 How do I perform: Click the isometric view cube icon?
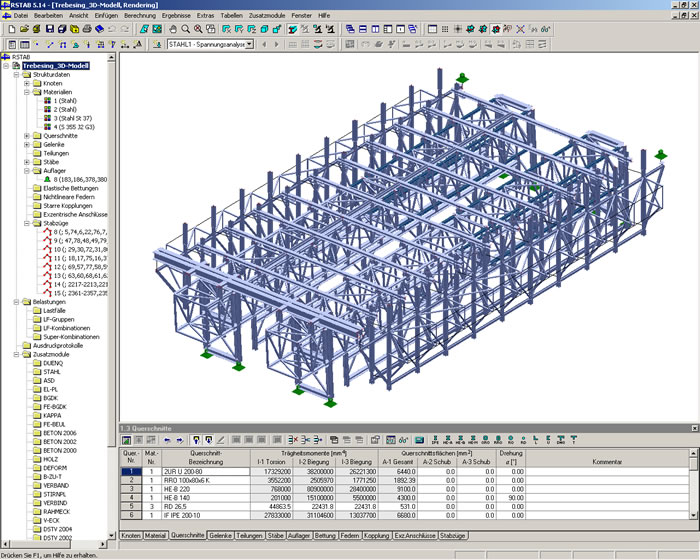click(264, 29)
